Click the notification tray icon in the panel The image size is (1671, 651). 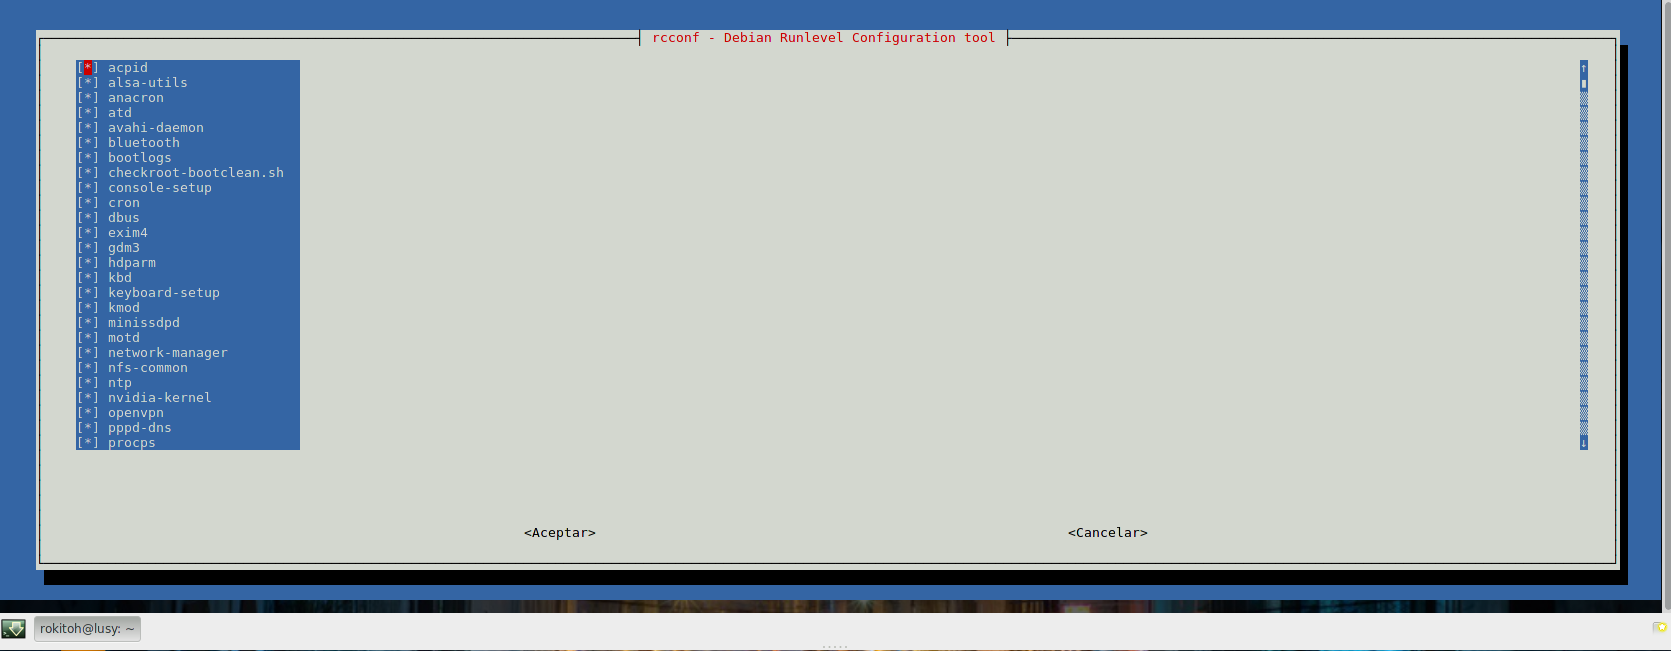pyautogui.click(x=1660, y=628)
